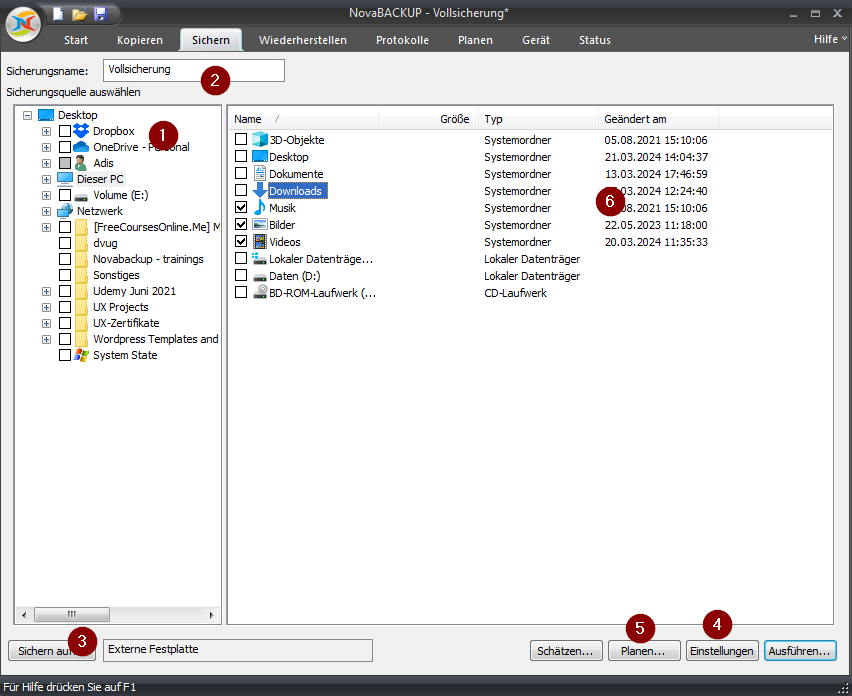Check the Daten (D:) checkbox
Screen dimensions: 852x696
click(241, 275)
